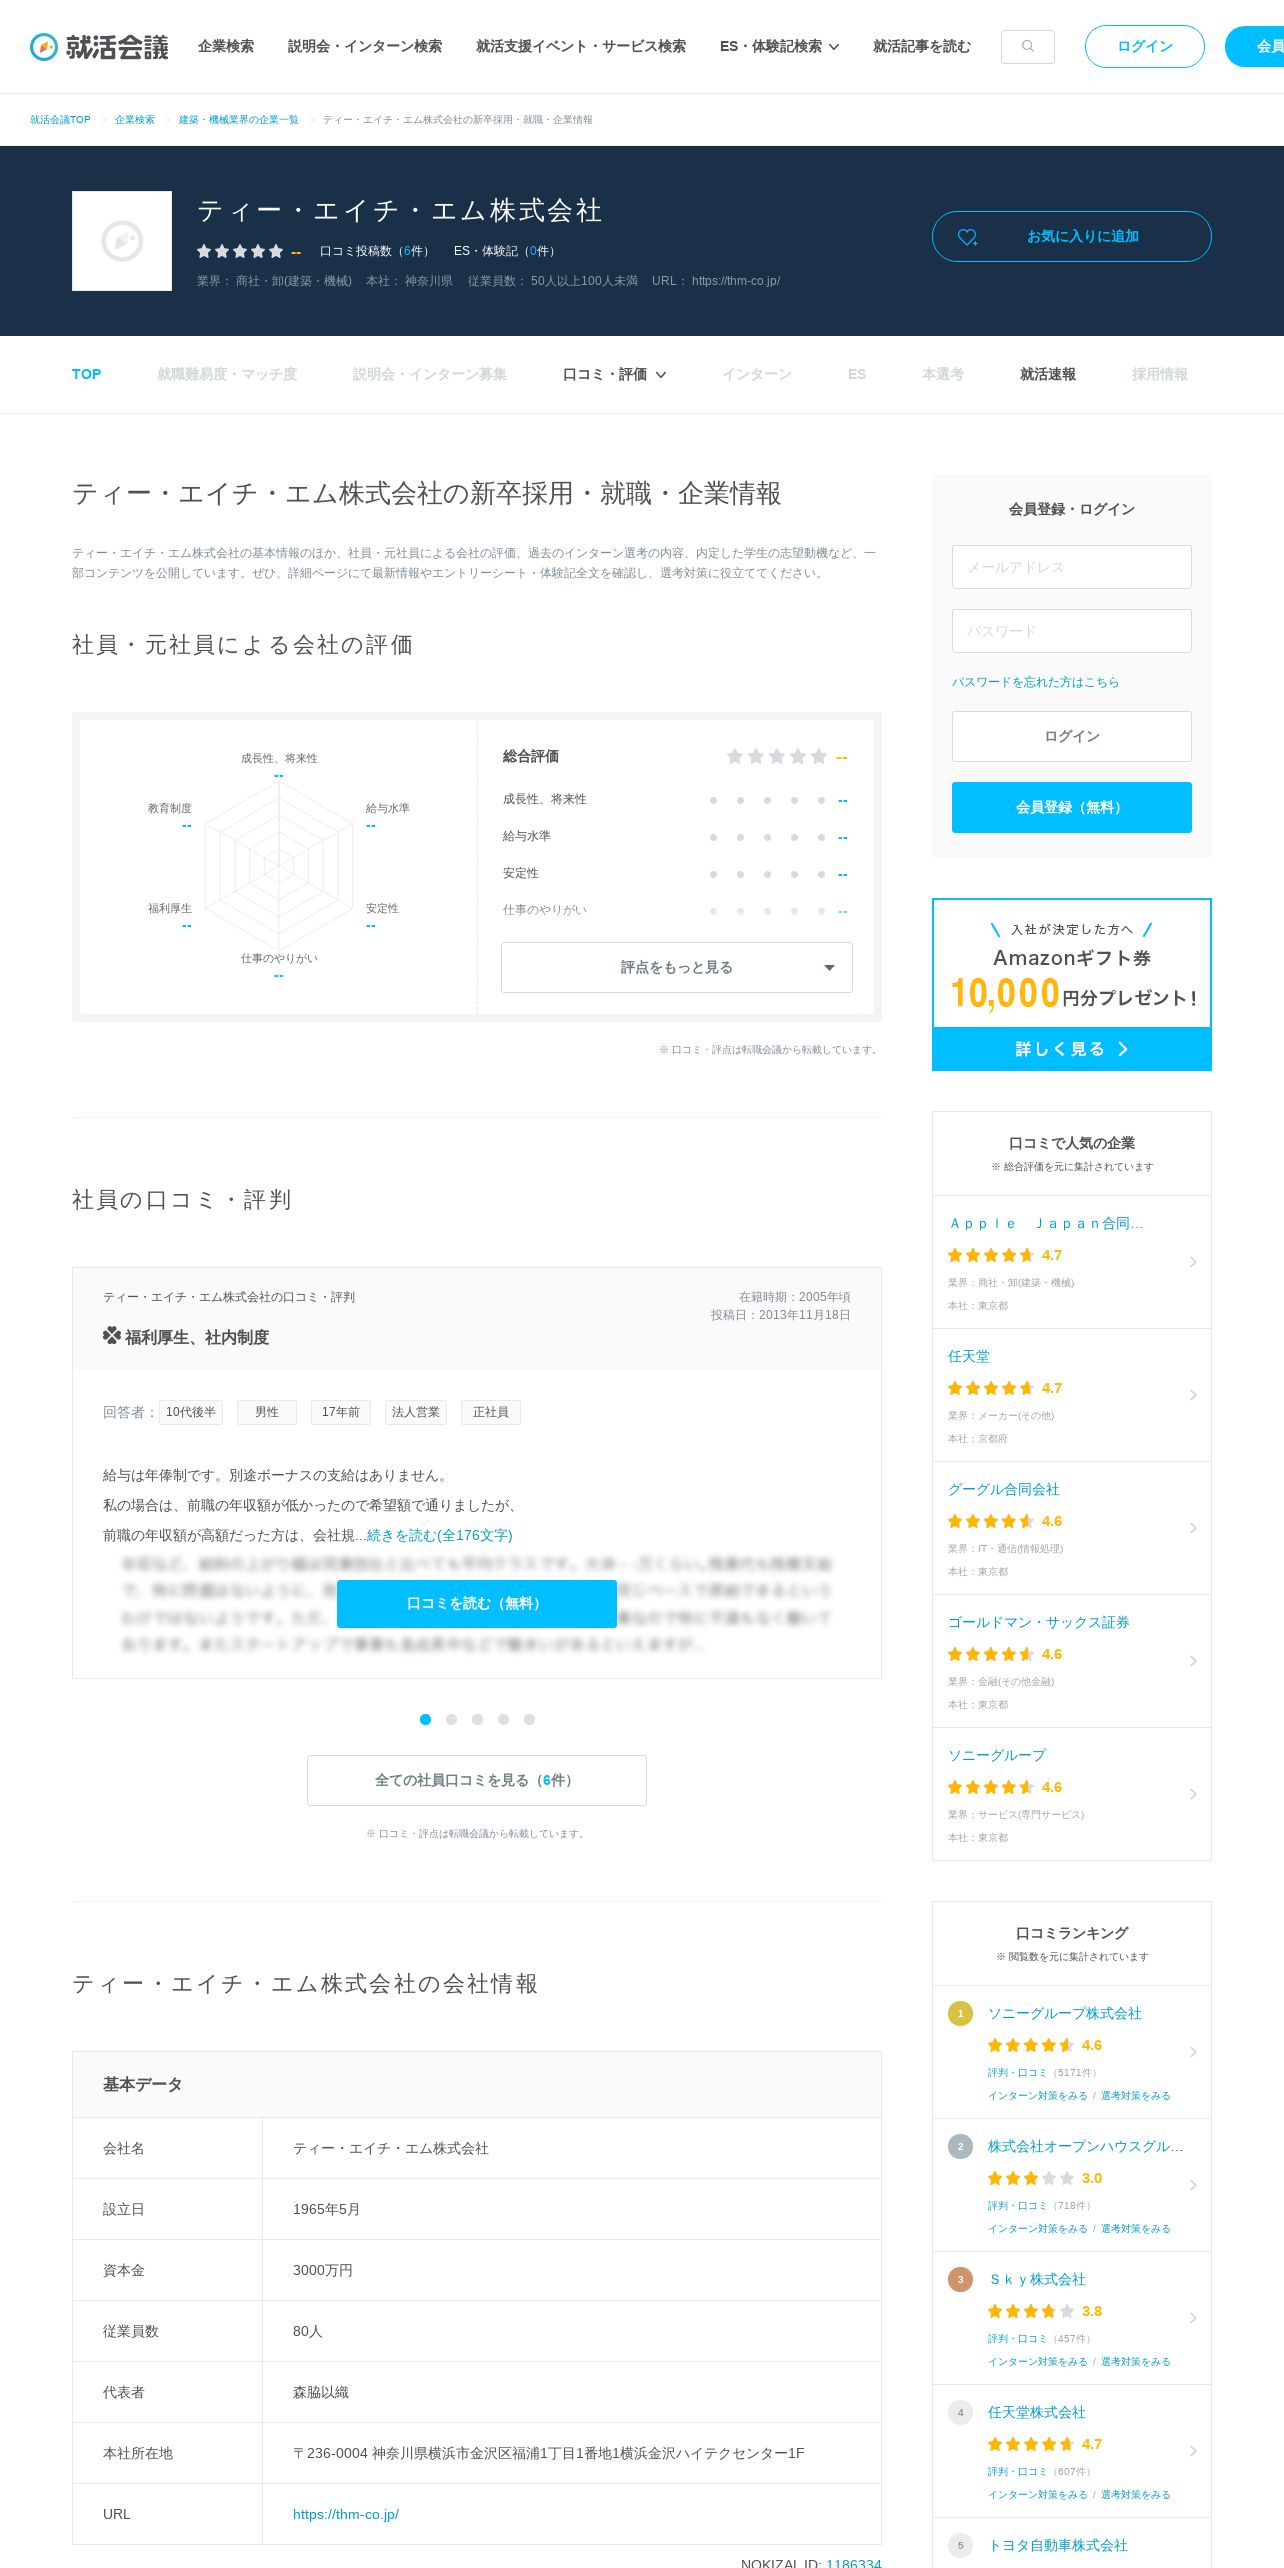Click chevron next to 任天堂 entry

(1193, 1395)
